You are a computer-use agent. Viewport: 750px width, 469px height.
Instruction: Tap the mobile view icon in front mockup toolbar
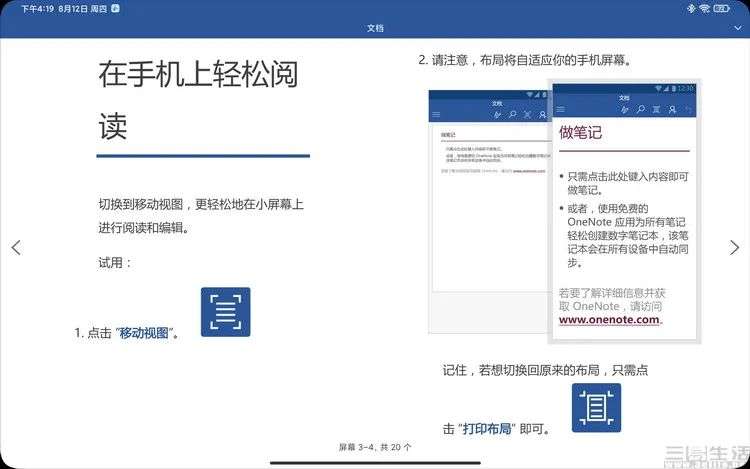pos(656,109)
